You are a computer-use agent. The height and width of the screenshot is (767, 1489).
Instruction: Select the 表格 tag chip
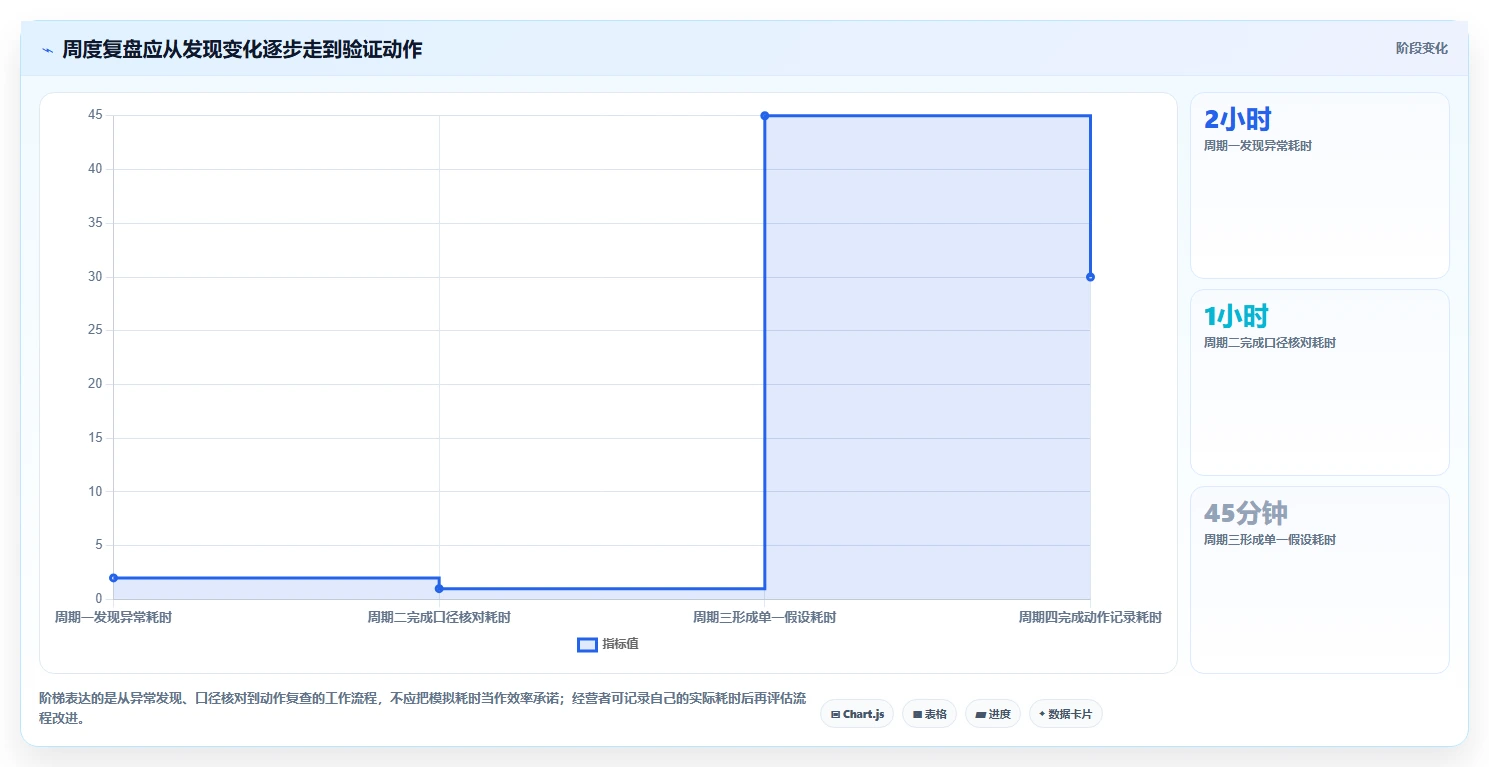click(x=929, y=714)
